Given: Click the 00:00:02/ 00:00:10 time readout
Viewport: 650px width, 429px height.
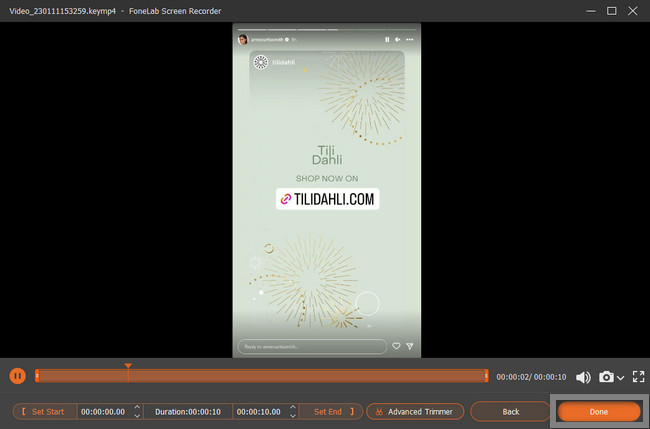Looking at the screenshot, I should coord(531,377).
